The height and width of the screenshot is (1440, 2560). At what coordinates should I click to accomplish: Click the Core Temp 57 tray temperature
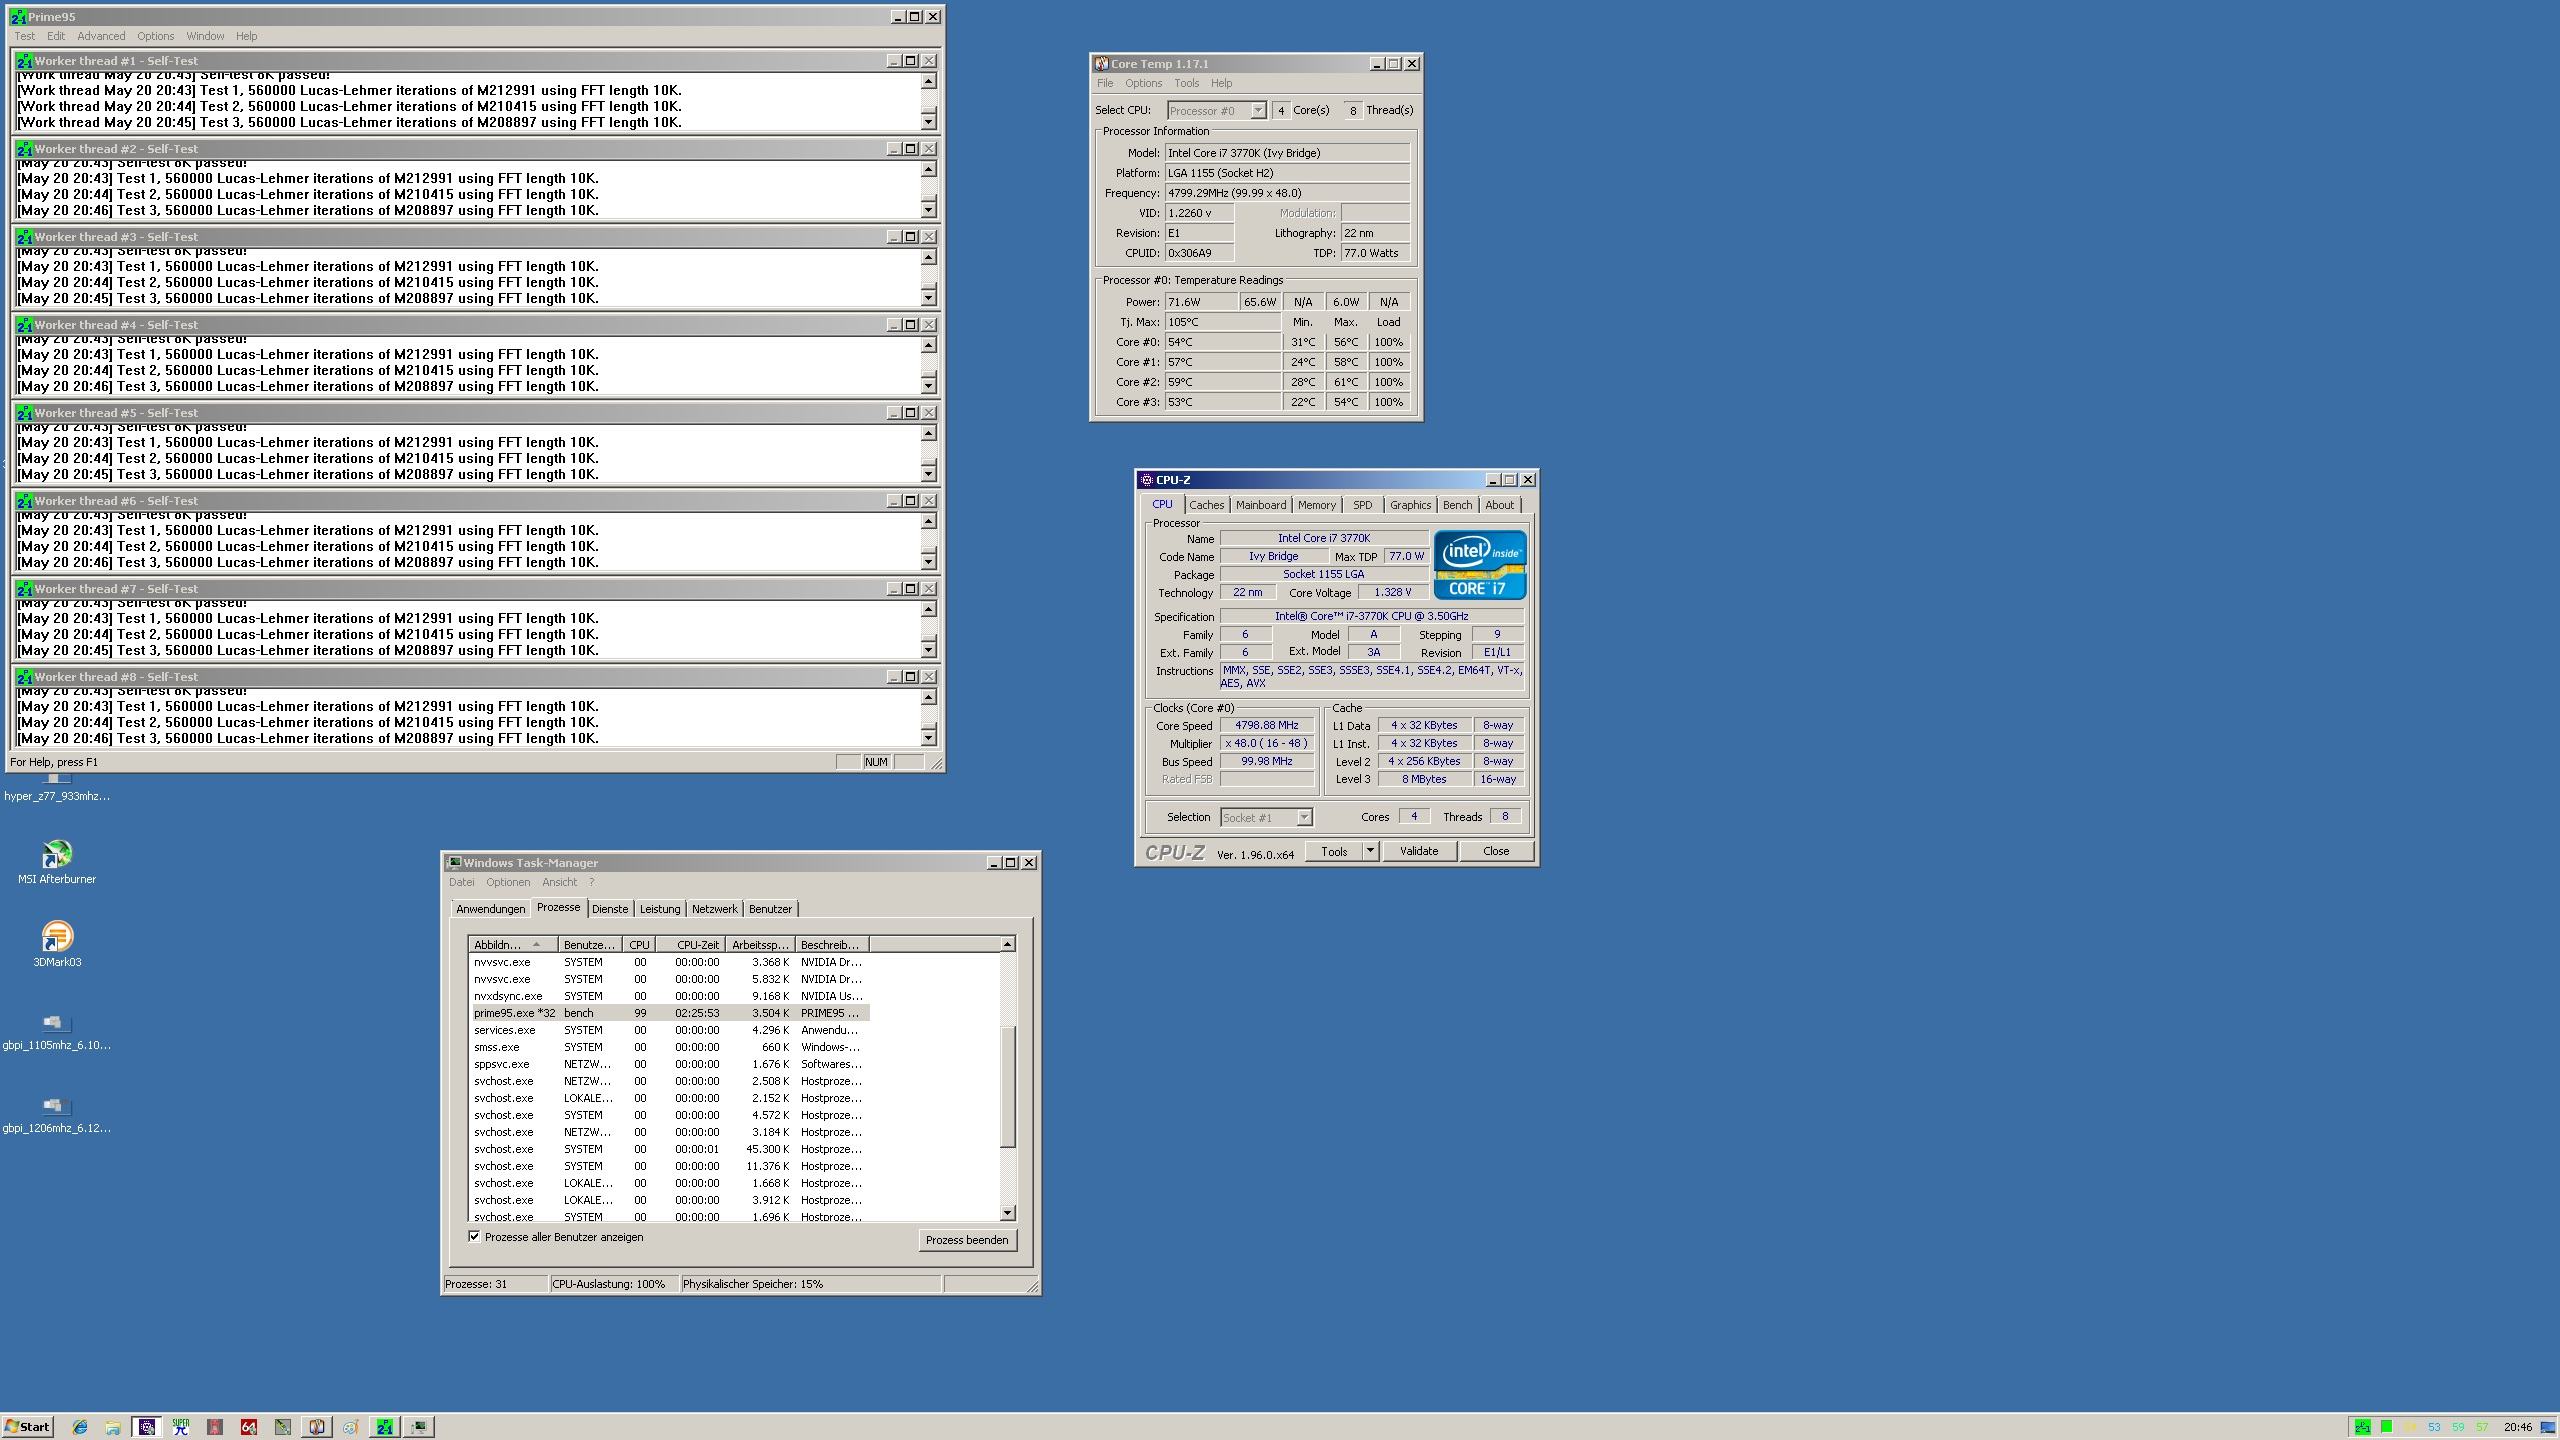point(2482,1427)
